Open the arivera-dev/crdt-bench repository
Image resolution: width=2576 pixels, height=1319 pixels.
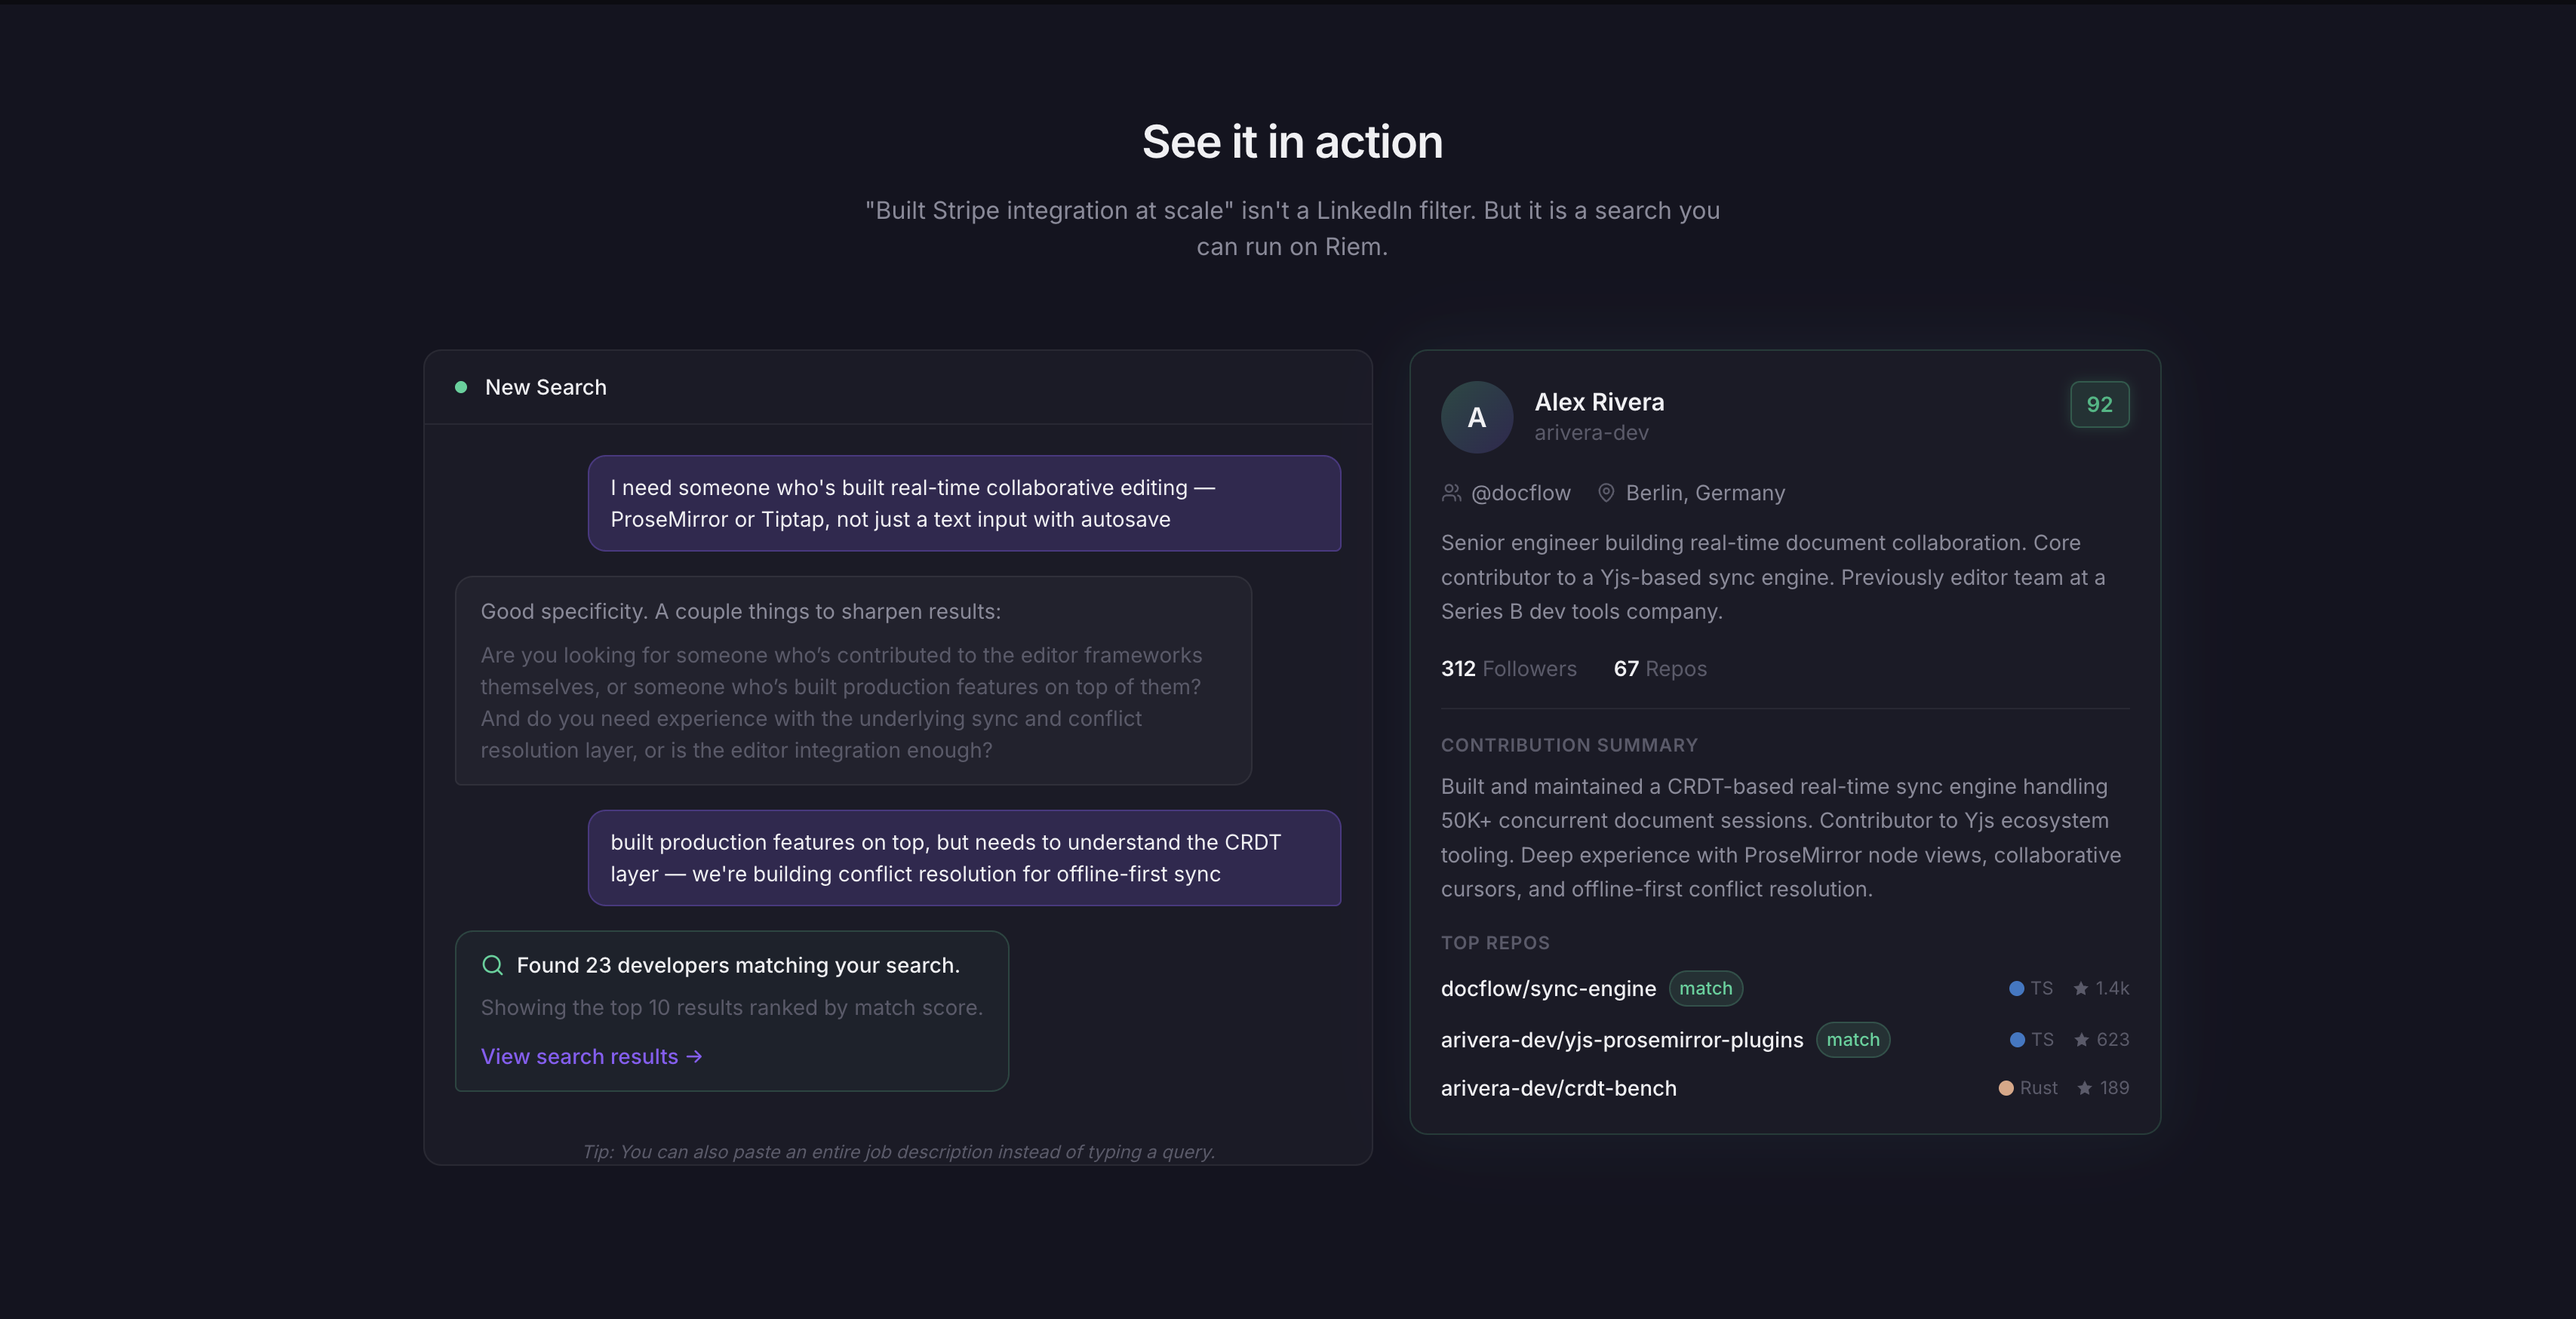coord(1558,1088)
